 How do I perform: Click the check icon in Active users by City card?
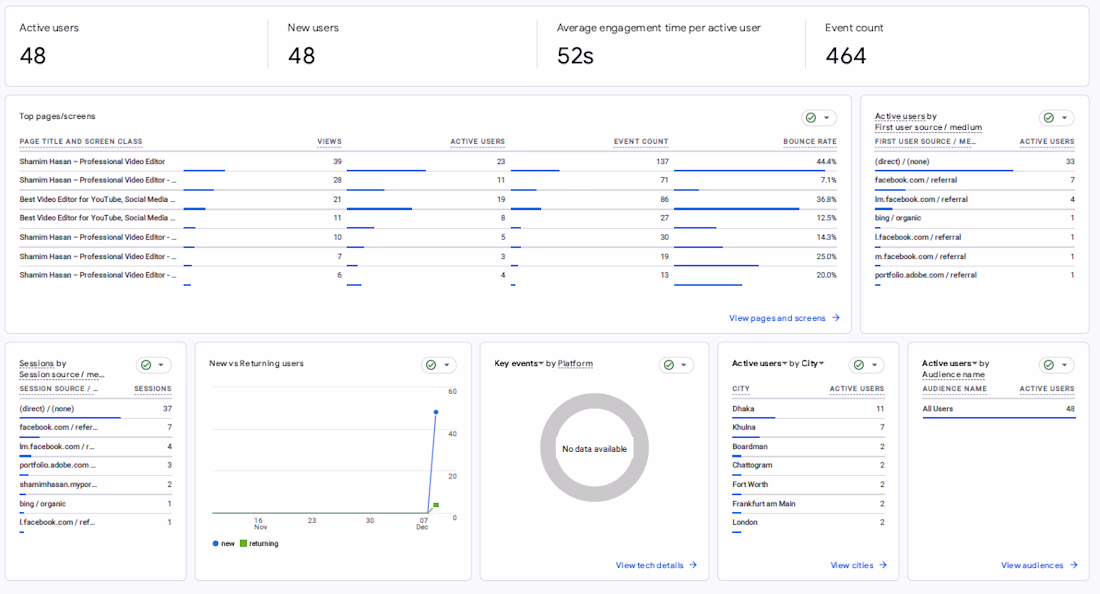pos(859,365)
